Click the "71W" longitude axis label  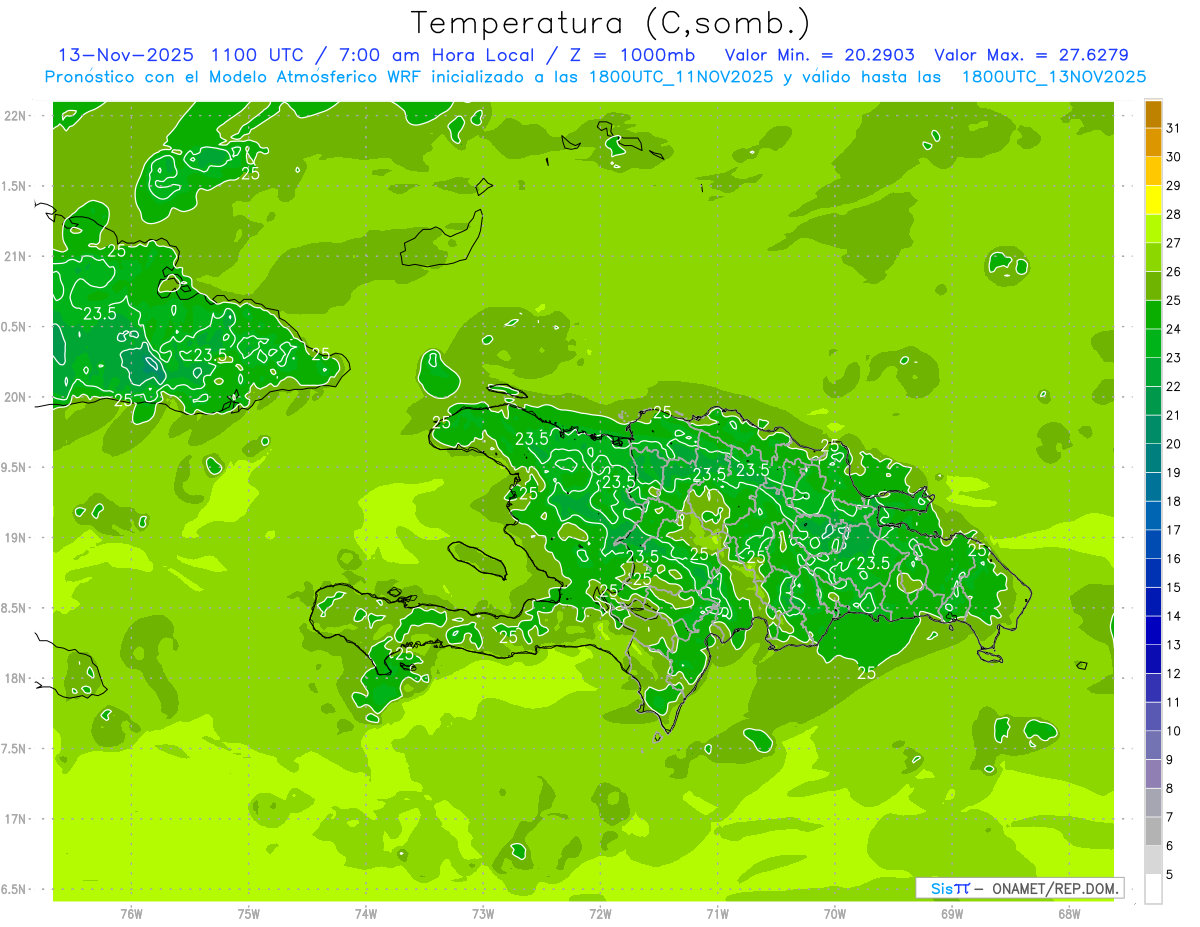pyautogui.click(x=717, y=913)
